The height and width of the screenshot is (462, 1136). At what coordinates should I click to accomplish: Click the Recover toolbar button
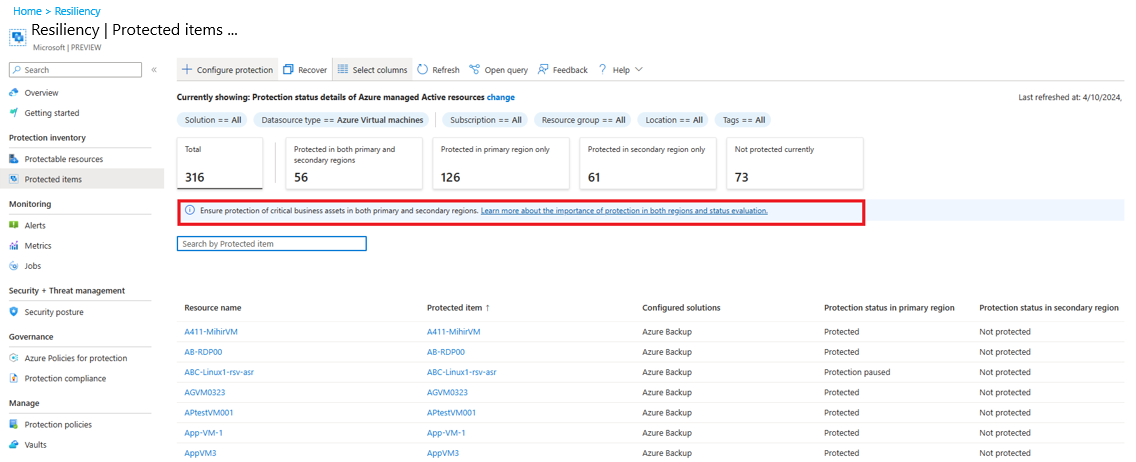[305, 70]
